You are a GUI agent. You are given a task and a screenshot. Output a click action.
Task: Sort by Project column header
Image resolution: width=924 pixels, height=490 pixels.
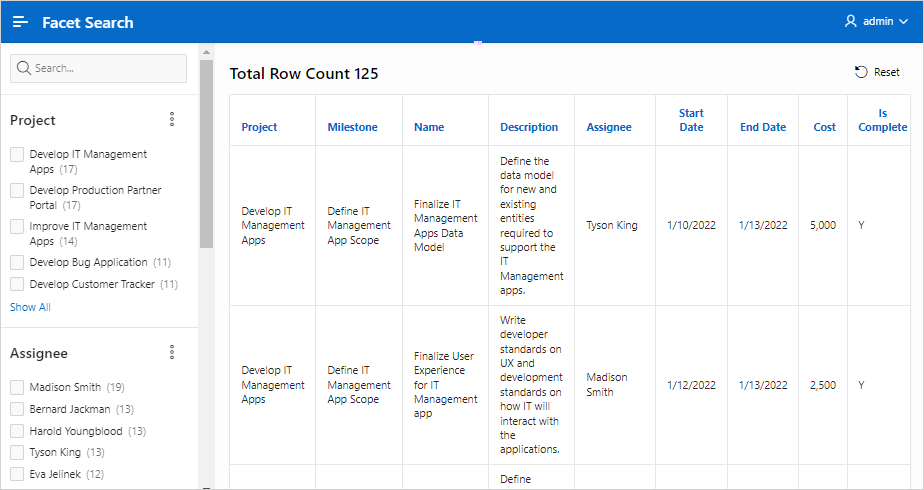pyautogui.click(x=259, y=127)
